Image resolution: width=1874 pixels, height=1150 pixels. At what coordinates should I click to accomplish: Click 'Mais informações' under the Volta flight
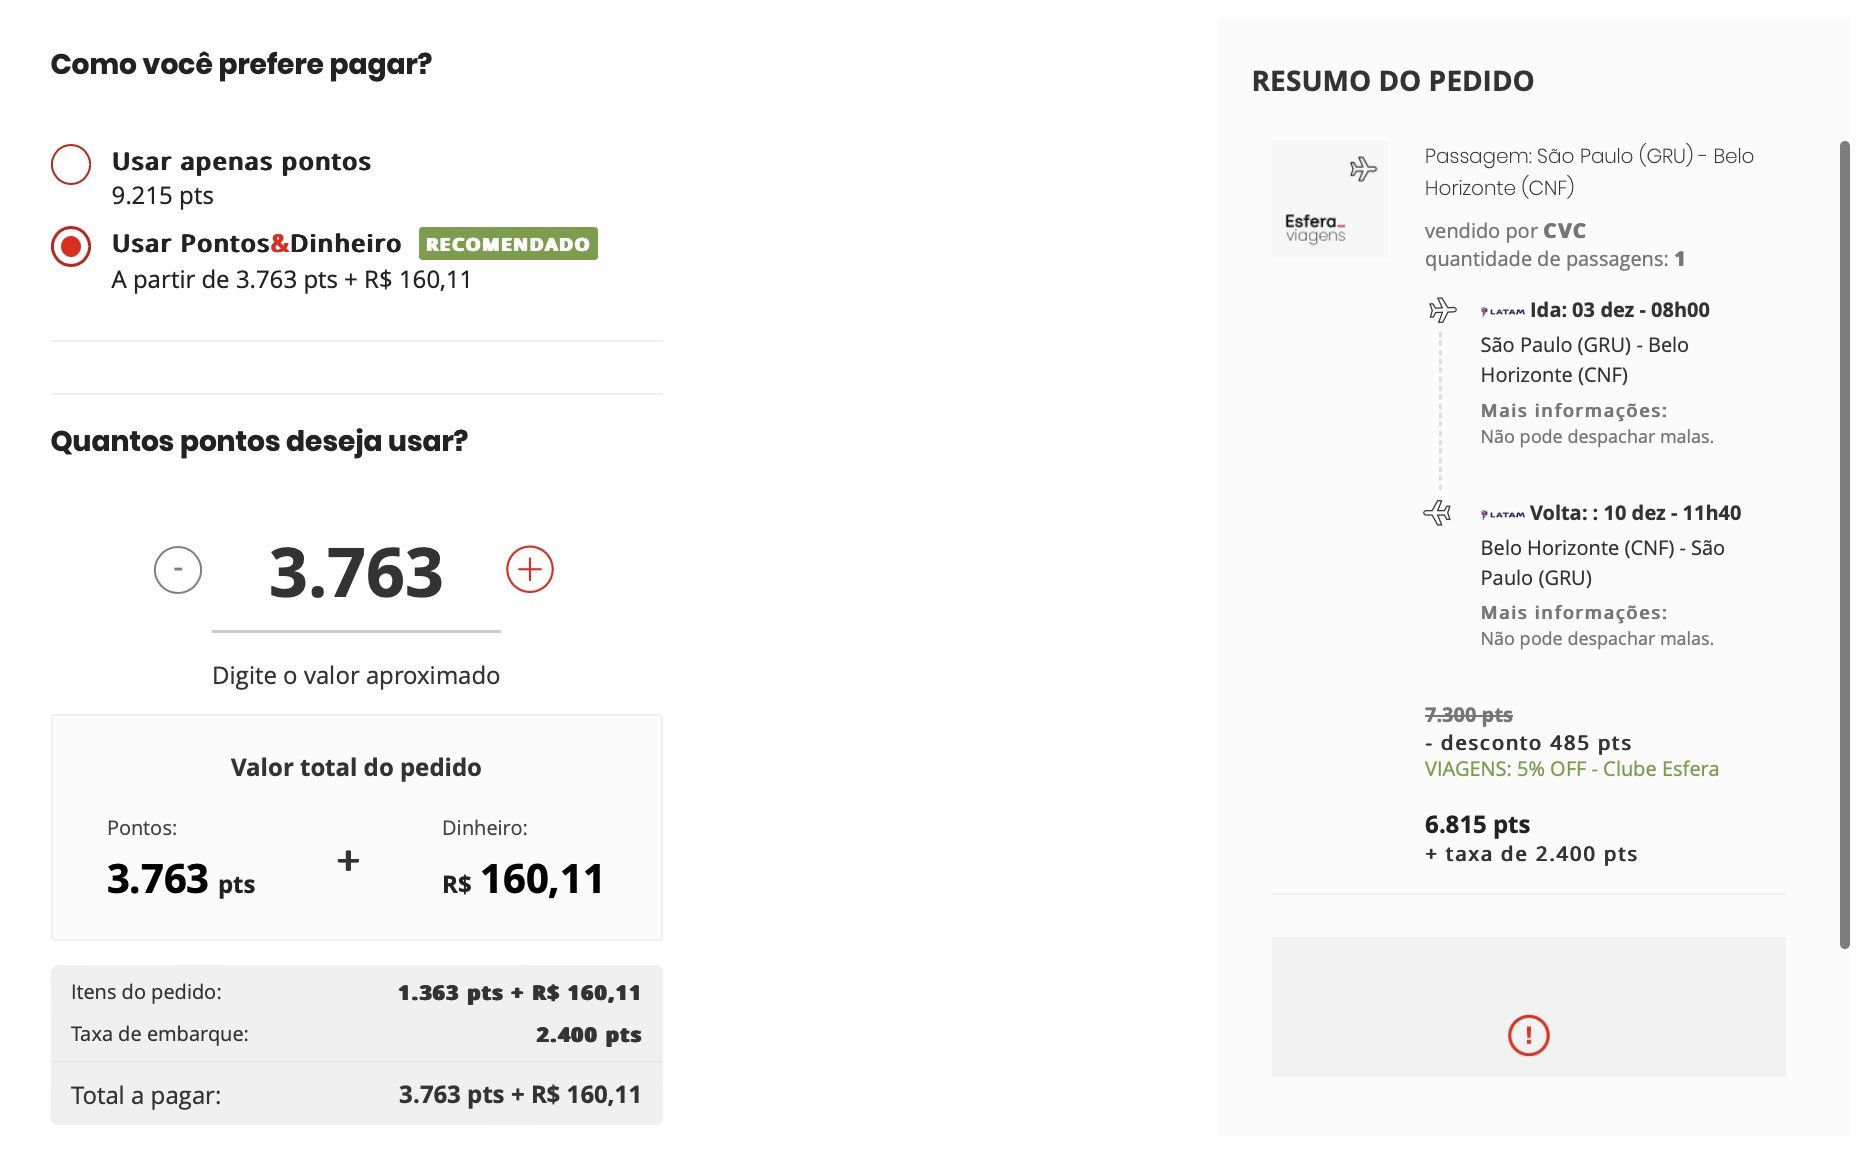(x=1573, y=613)
